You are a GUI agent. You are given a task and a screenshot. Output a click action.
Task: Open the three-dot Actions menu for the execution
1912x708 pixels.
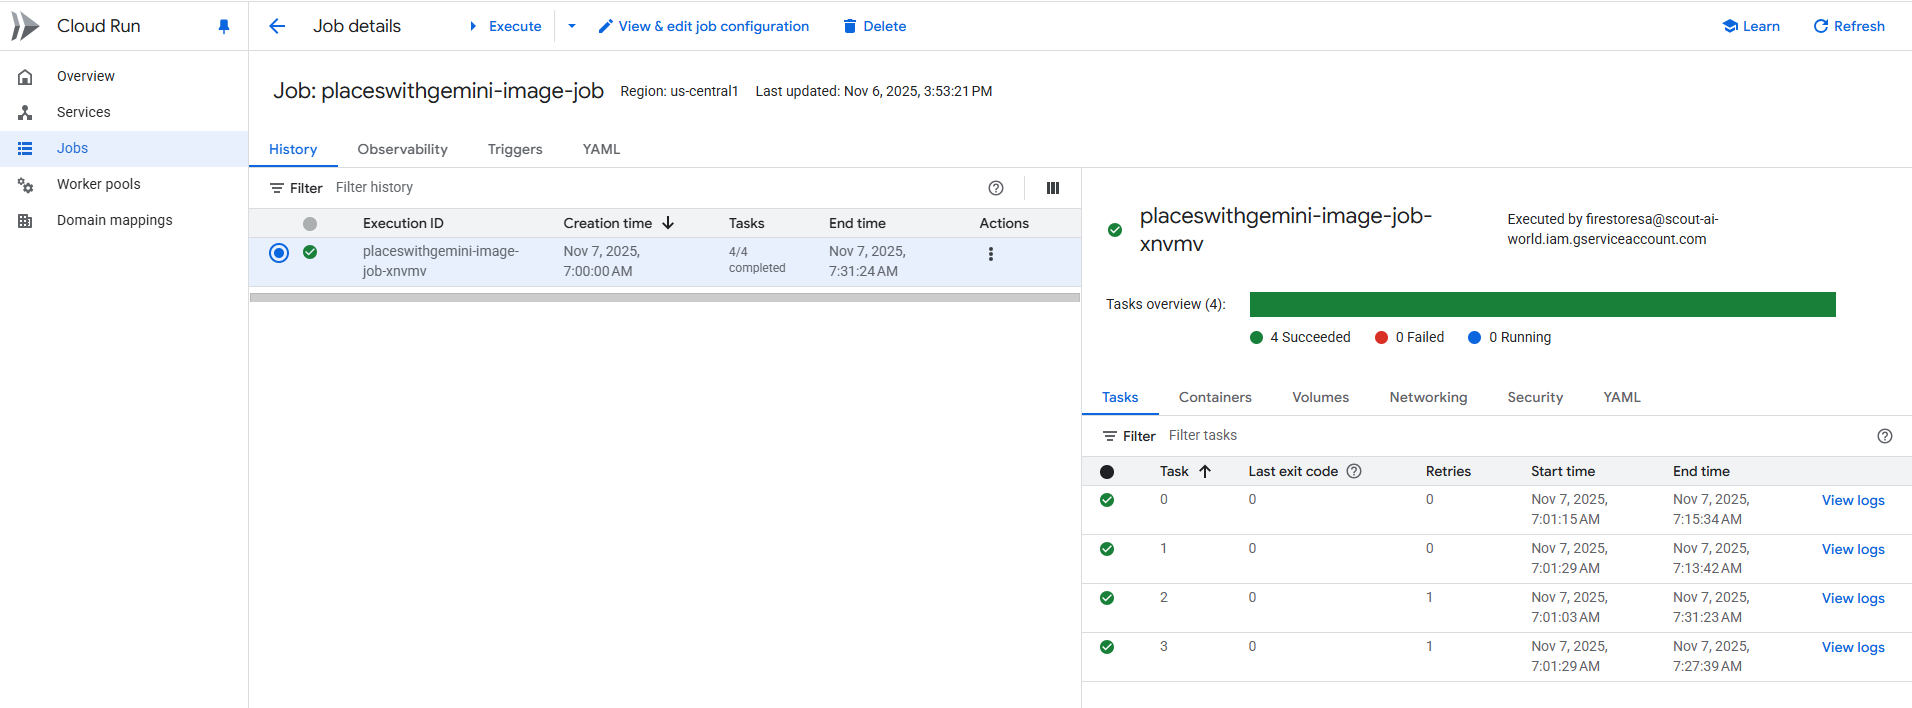click(x=990, y=254)
